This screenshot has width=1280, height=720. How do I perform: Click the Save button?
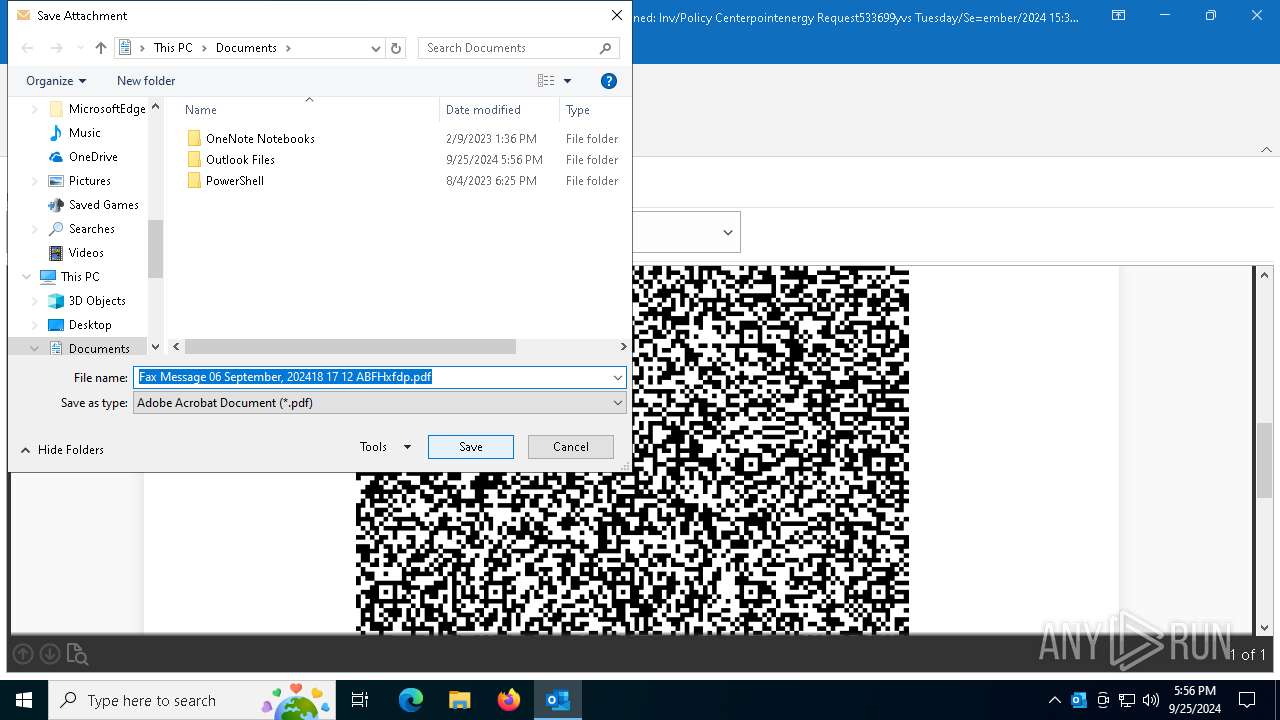[x=471, y=447]
